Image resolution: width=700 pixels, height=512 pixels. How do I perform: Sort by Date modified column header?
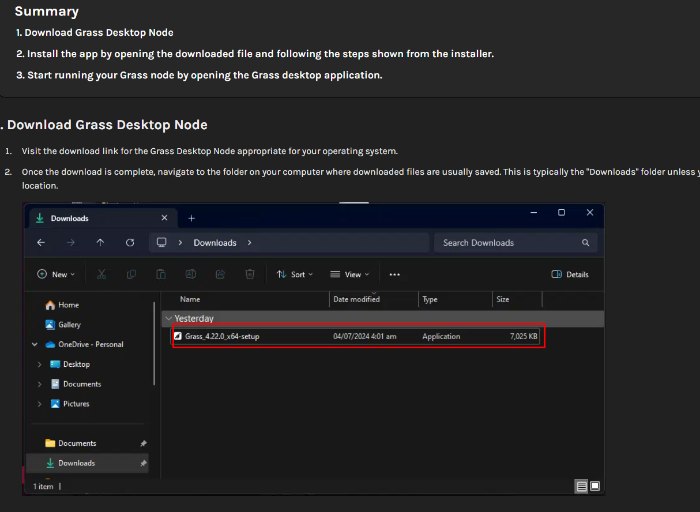tap(356, 299)
